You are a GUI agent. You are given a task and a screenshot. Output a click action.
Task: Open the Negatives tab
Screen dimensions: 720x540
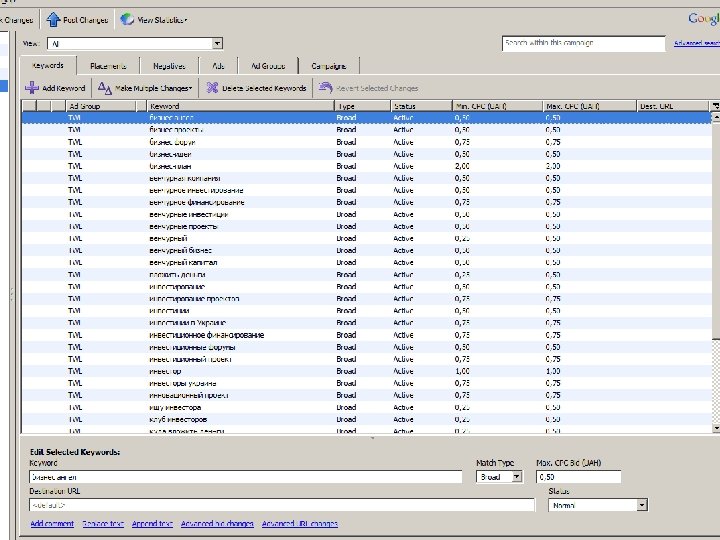[x=169, y=66]
